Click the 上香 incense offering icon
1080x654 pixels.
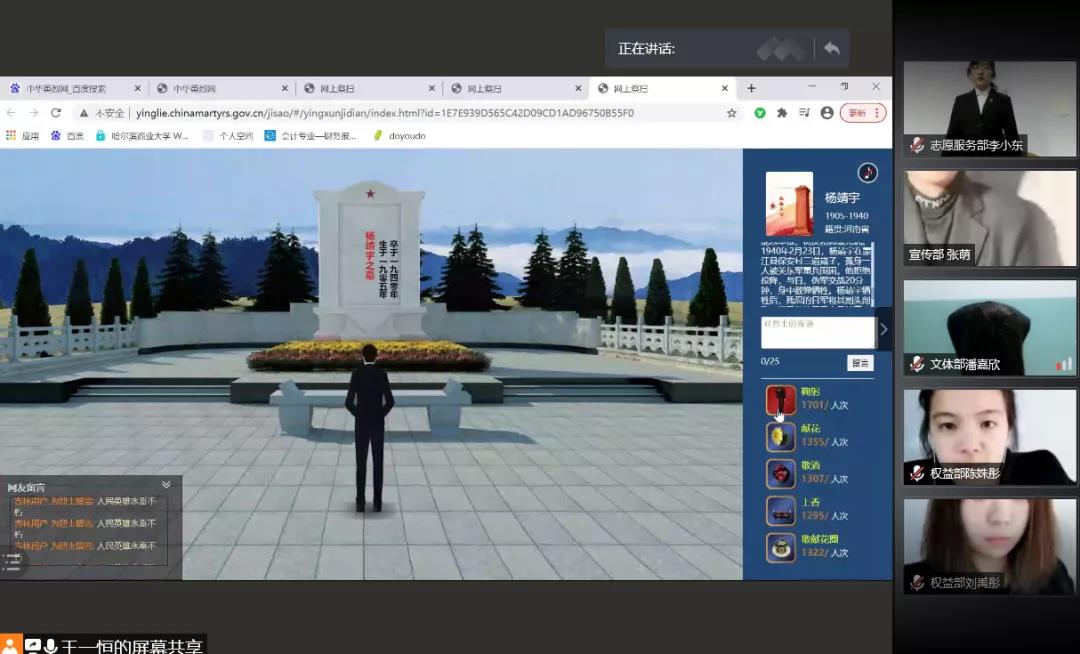point(781,510)
